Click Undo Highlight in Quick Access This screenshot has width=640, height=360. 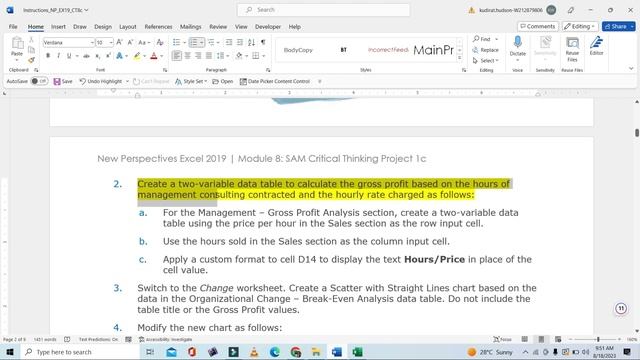pos(101,81)
